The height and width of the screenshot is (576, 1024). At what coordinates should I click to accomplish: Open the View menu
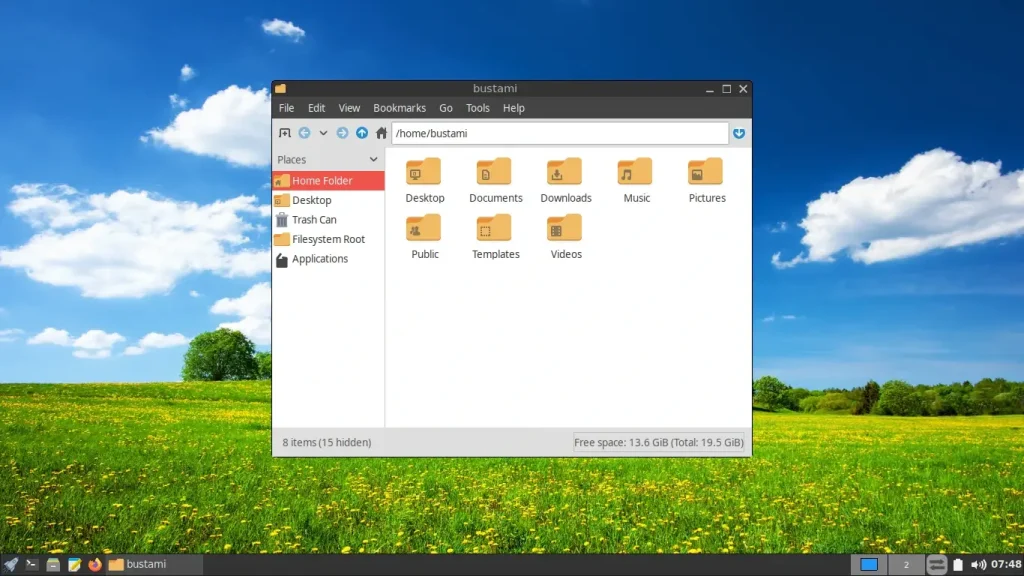[349, 108]
